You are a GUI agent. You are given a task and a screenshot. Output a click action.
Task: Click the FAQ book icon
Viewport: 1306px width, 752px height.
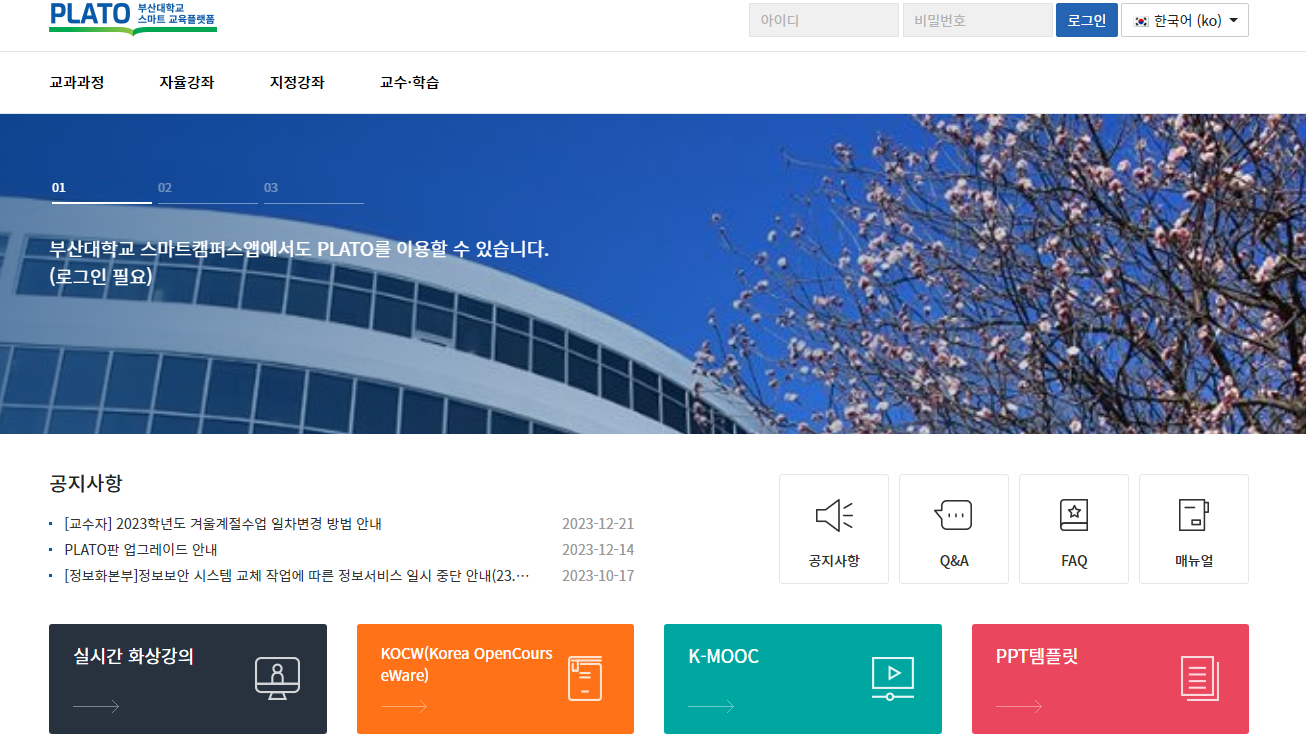click(1073, 528)
